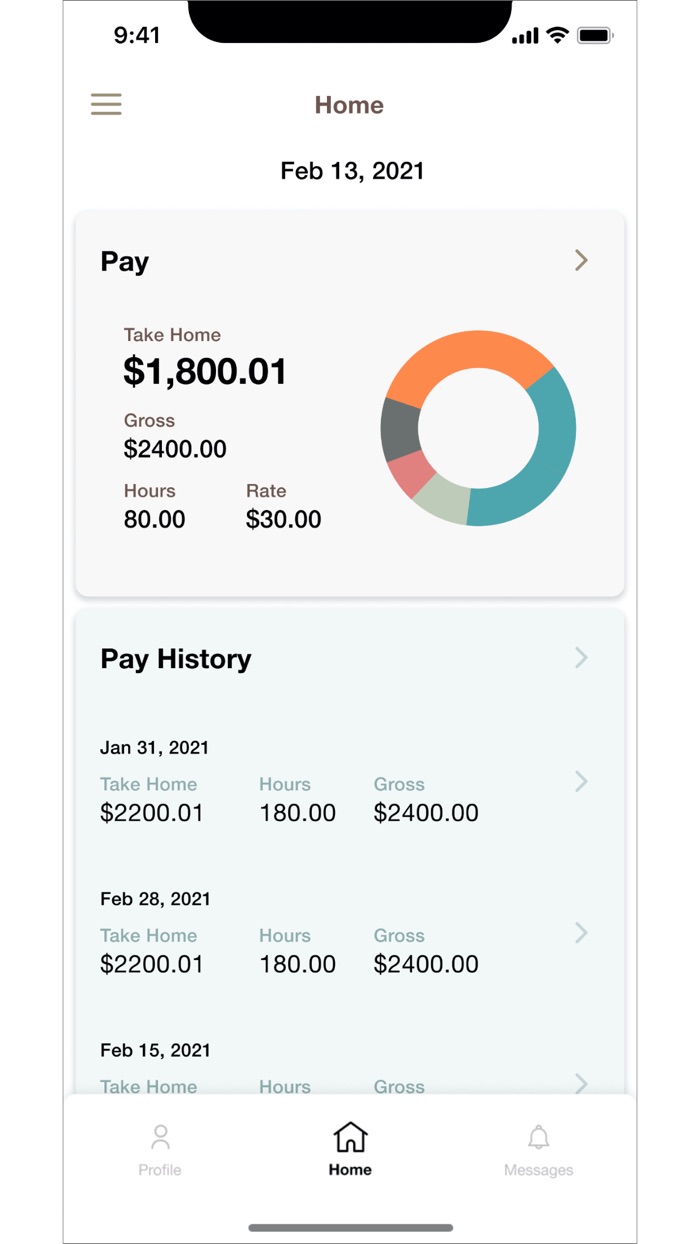Open Feb 28, 2021 pay entry chevron
The image size is (700, 1244).
[x=581, y=933]
